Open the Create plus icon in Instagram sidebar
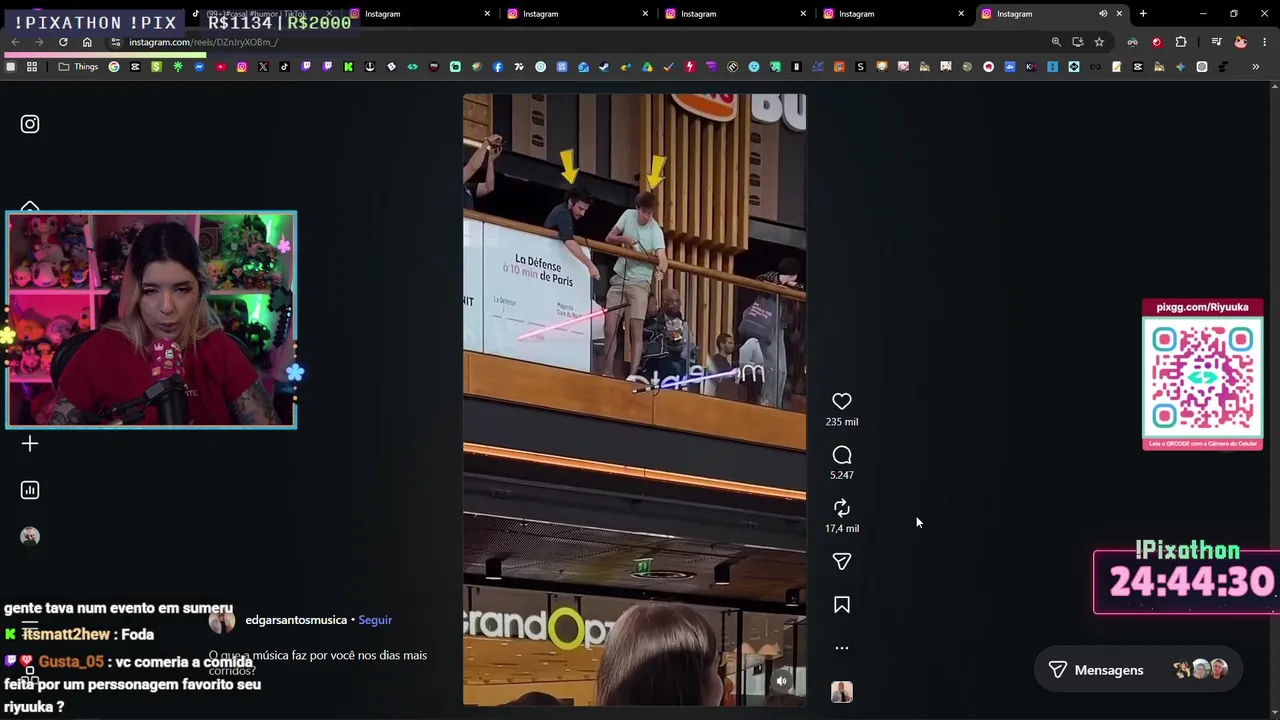 pyautogui.click(x=30, y=444)
